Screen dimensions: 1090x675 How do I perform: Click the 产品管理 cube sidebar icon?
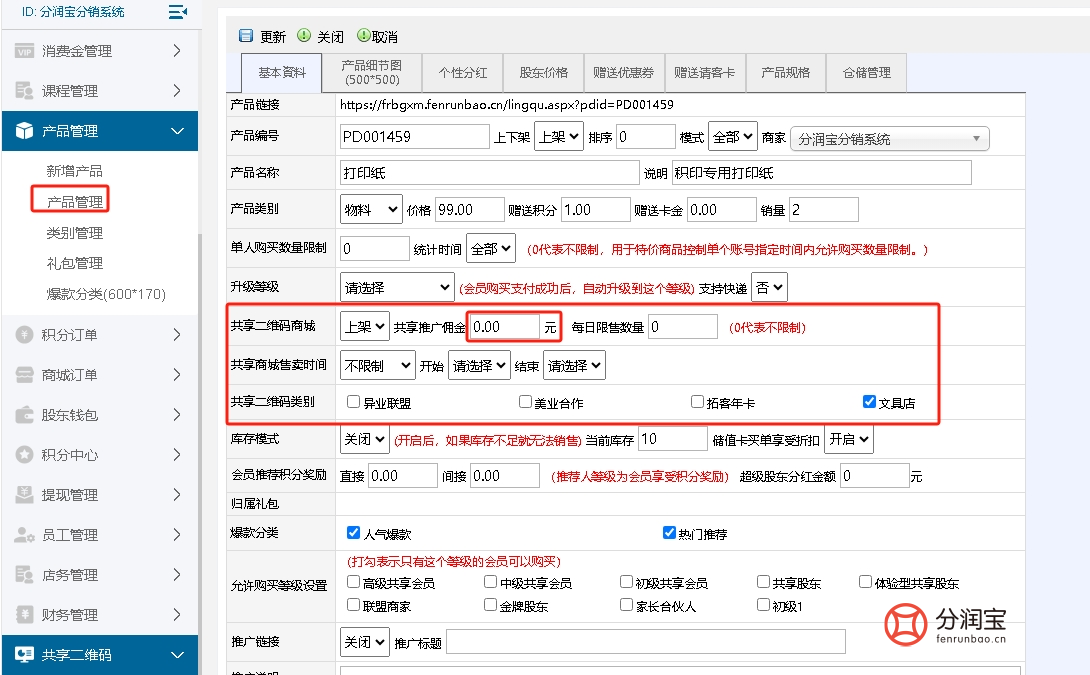[22, 130]
